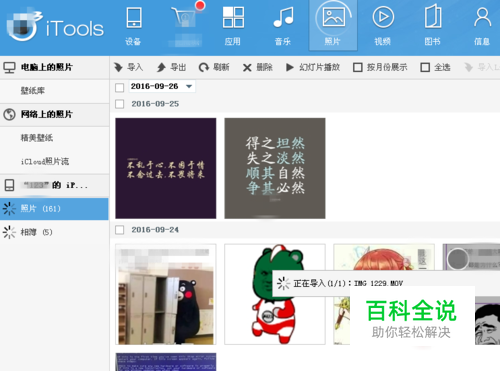Open the Kumamon bear locker photo thumbnail
The width and height of the screenshot is (500, 371).
click(x=166, y=294)
